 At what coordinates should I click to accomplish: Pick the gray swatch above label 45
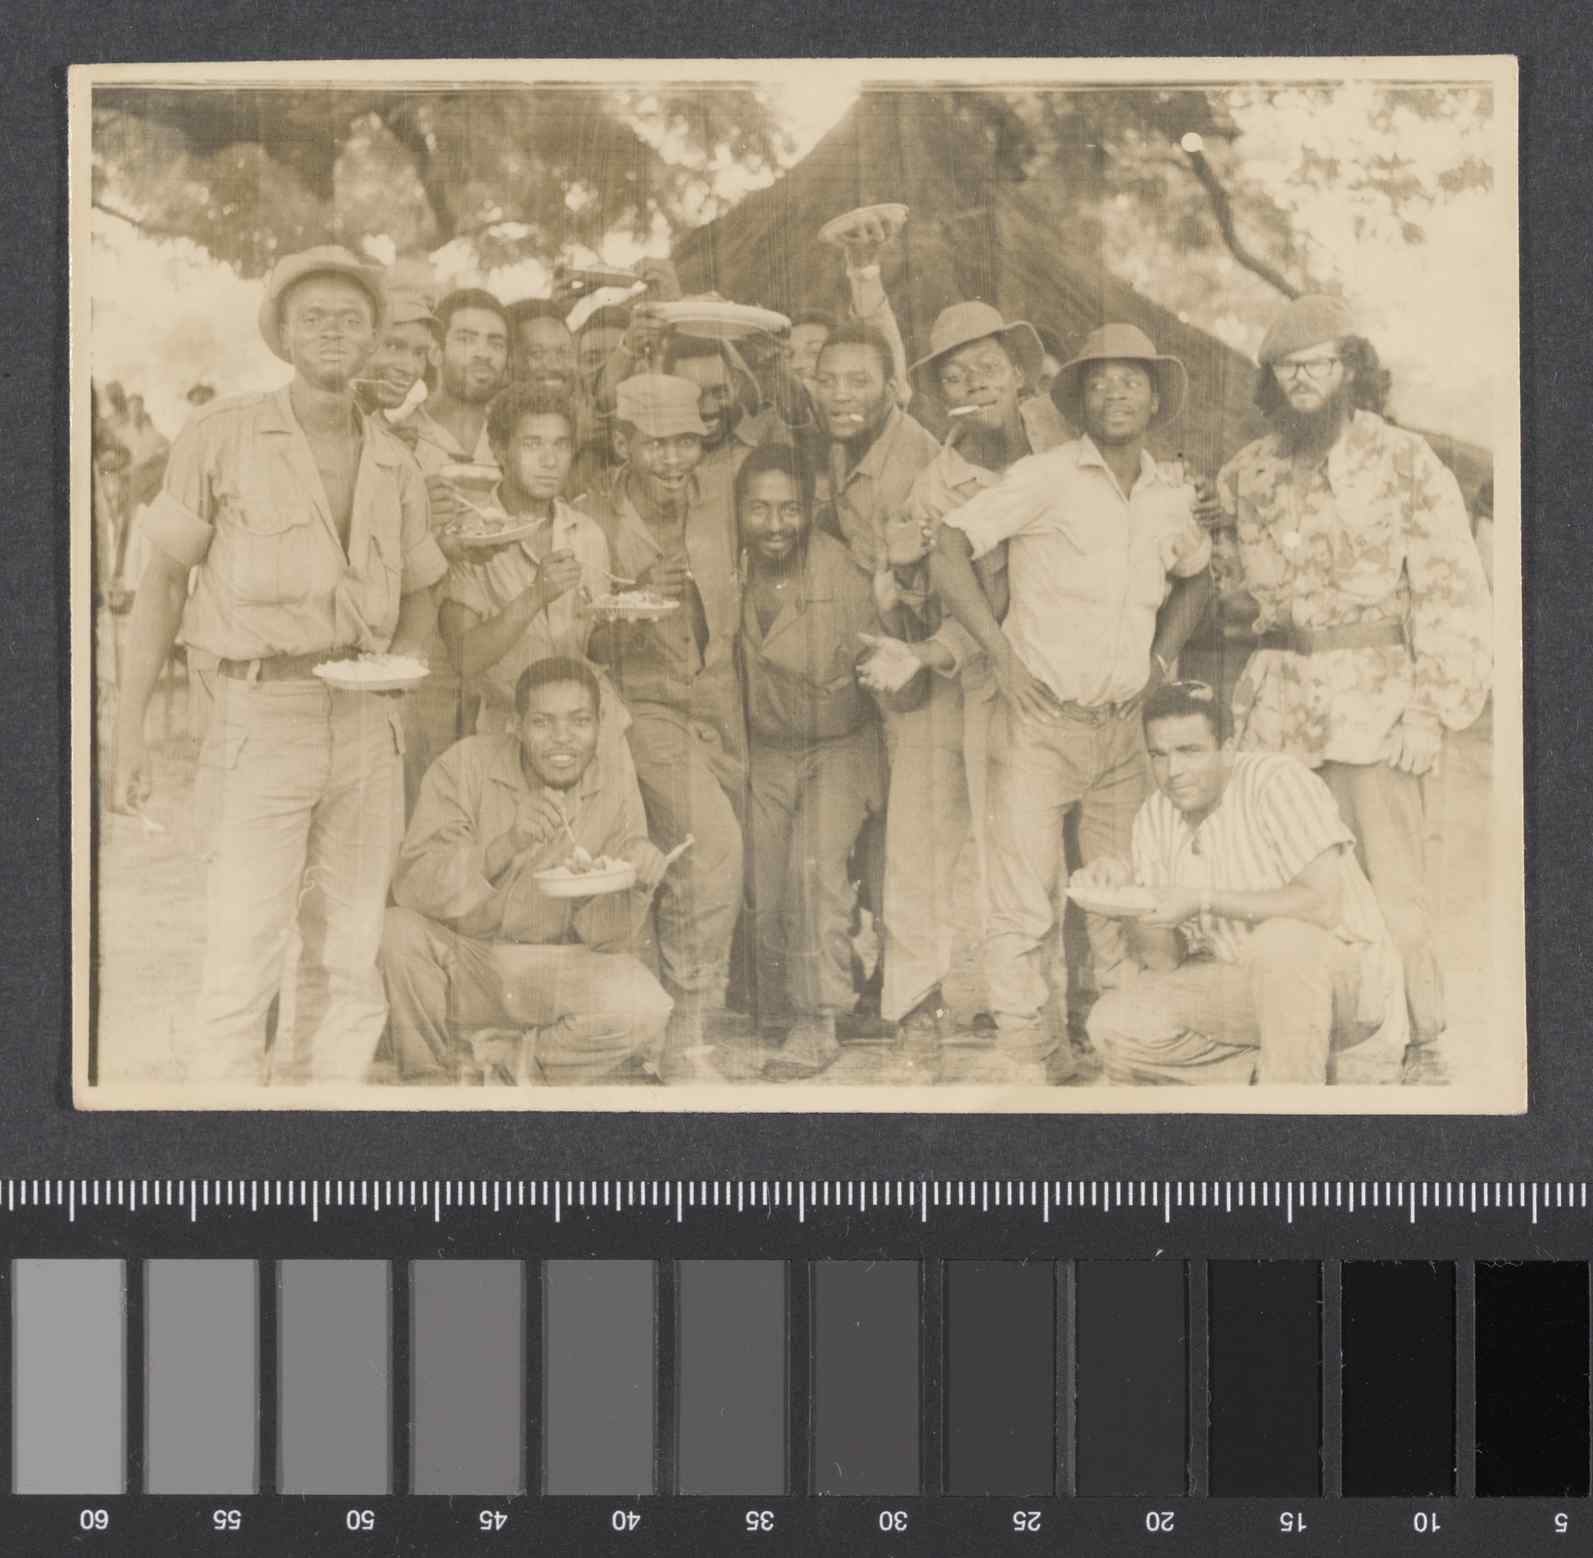467,1376
